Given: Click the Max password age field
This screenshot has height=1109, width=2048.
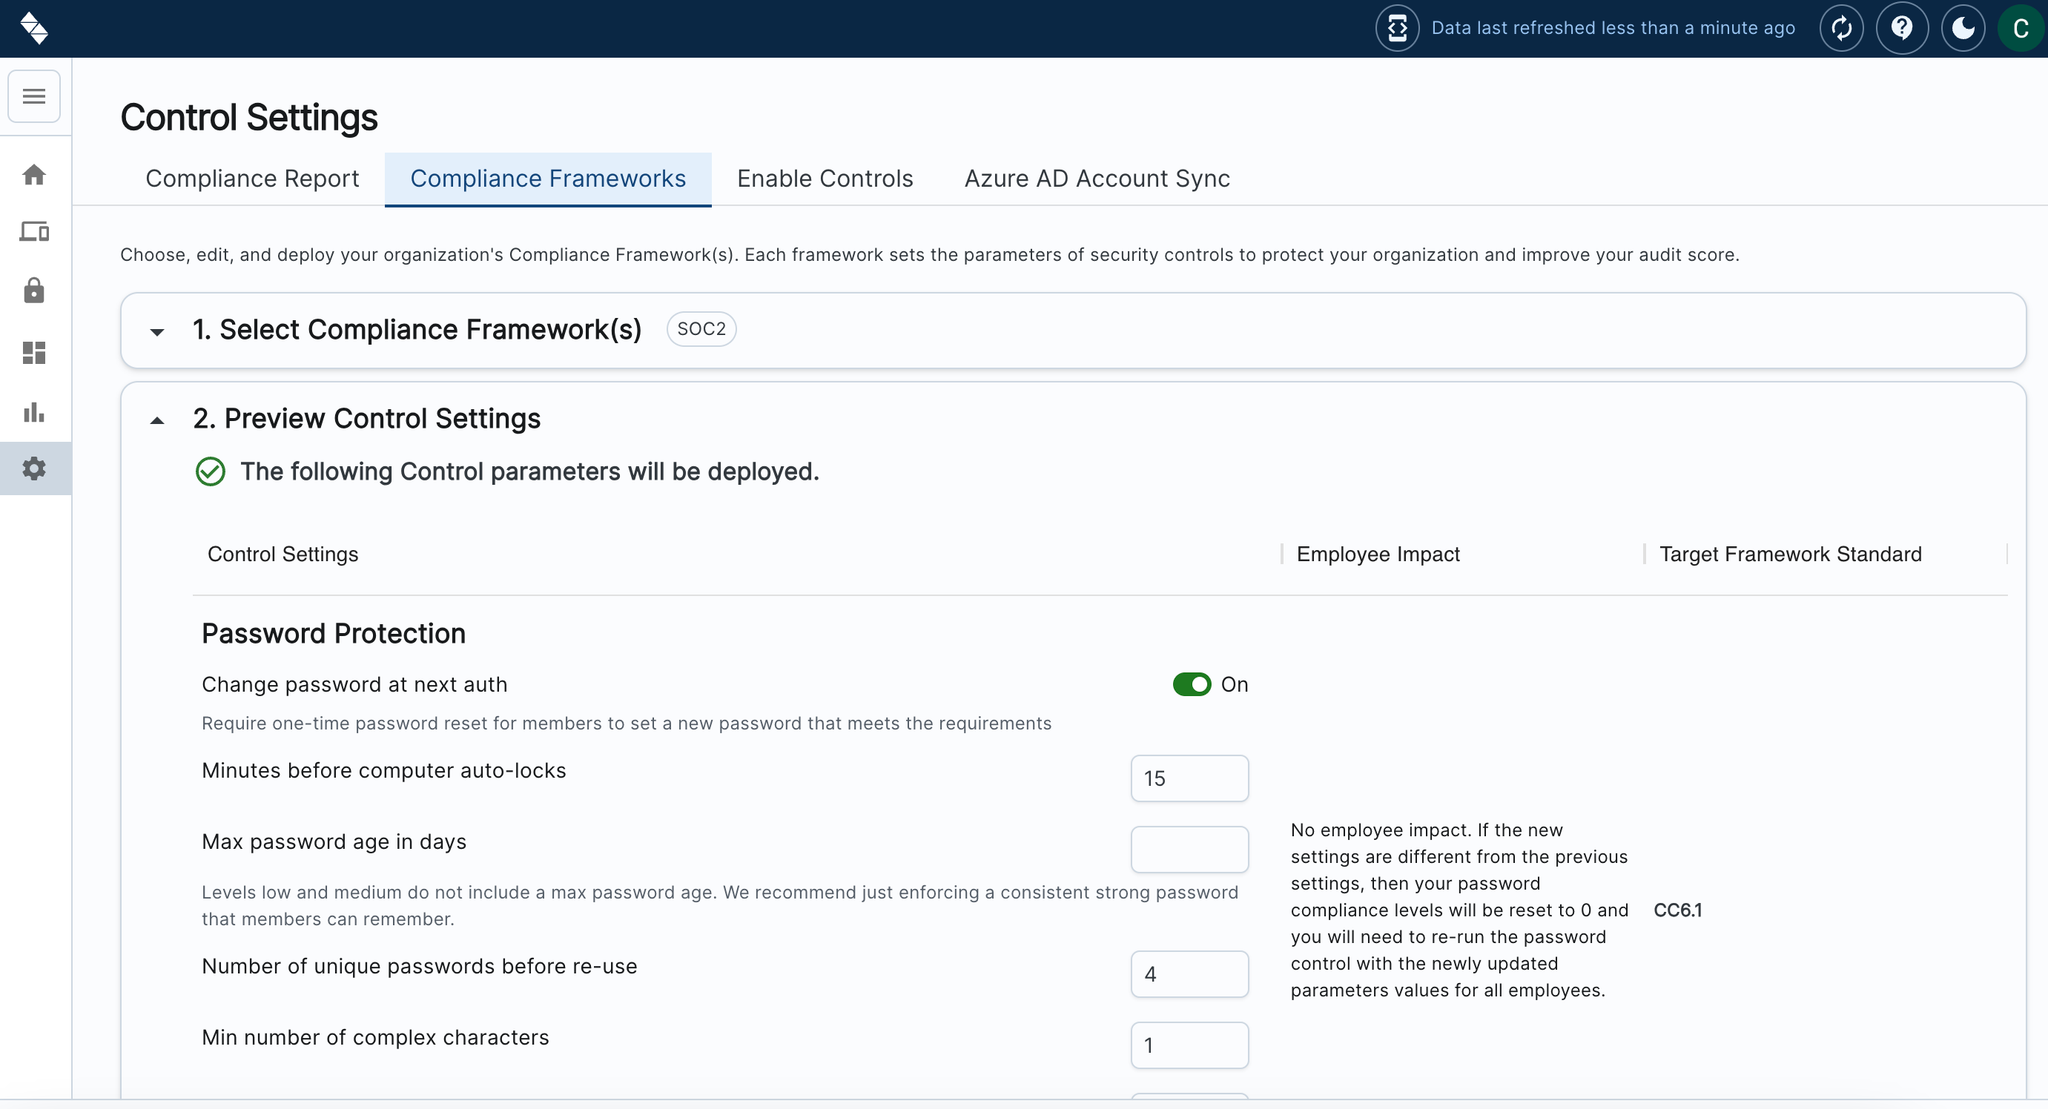Looking at the screenshot, I should point(1189,849).
